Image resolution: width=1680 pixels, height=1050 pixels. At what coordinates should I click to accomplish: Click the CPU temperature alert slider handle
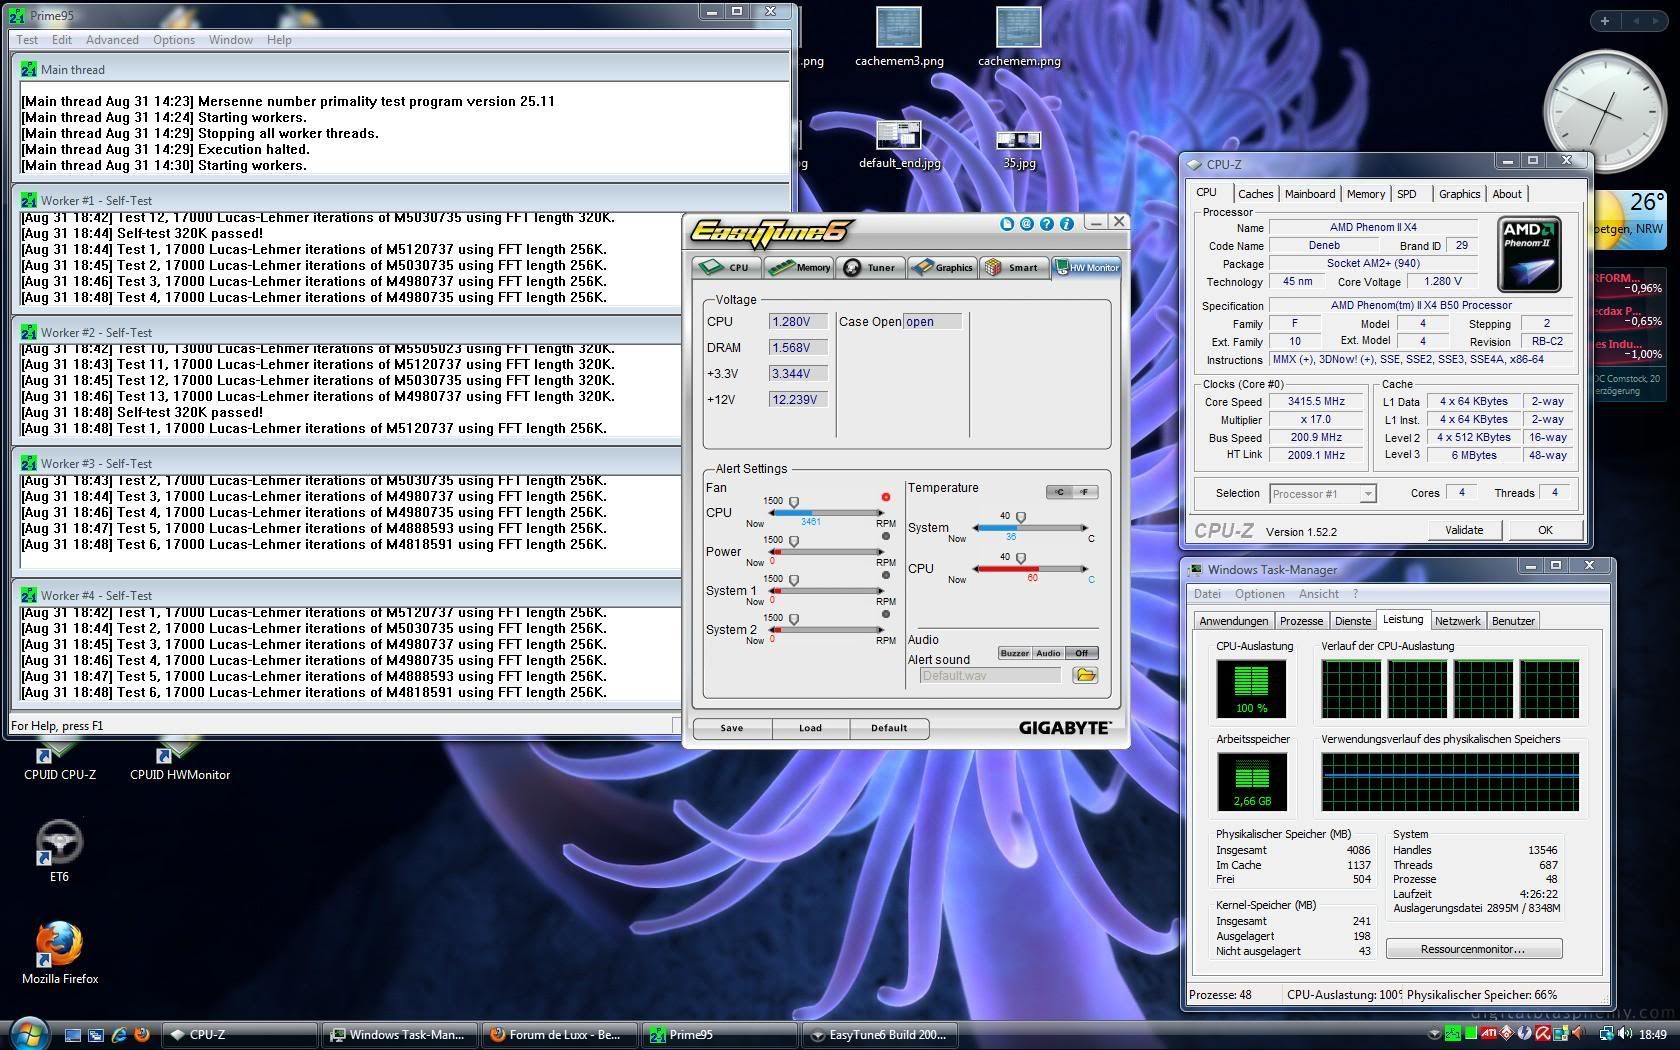coord(1021,558)
